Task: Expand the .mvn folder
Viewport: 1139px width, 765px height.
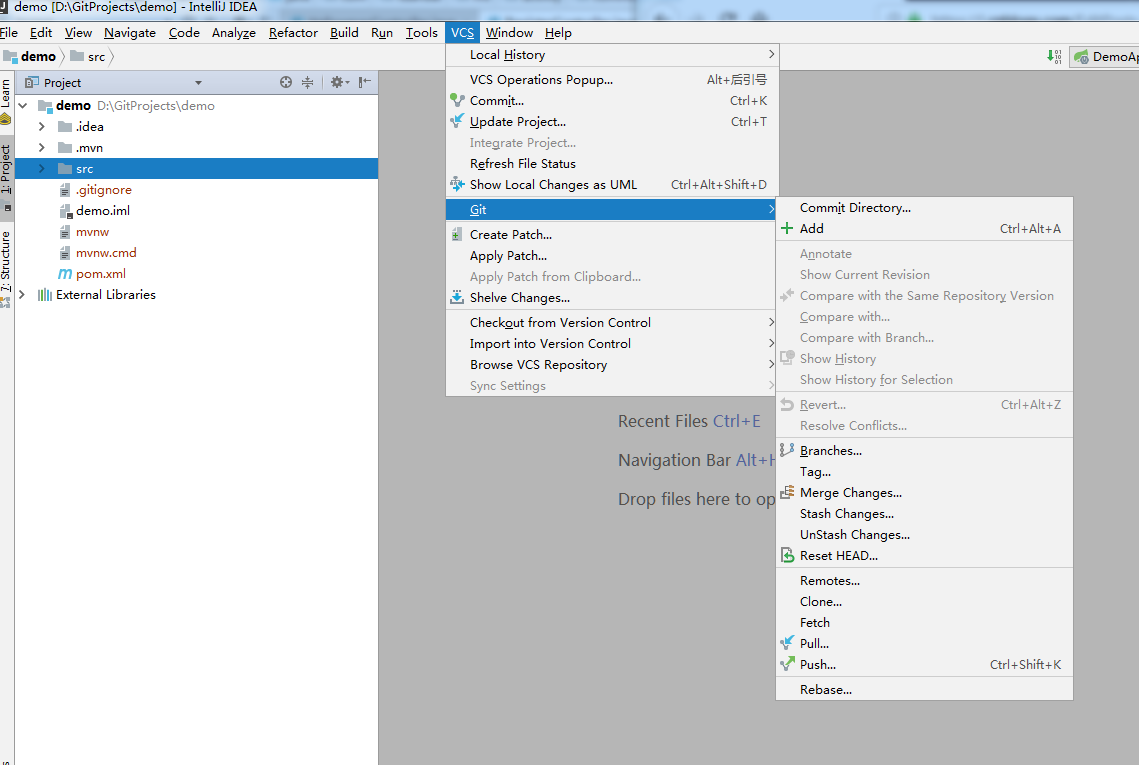Action: tap(41, 147)
